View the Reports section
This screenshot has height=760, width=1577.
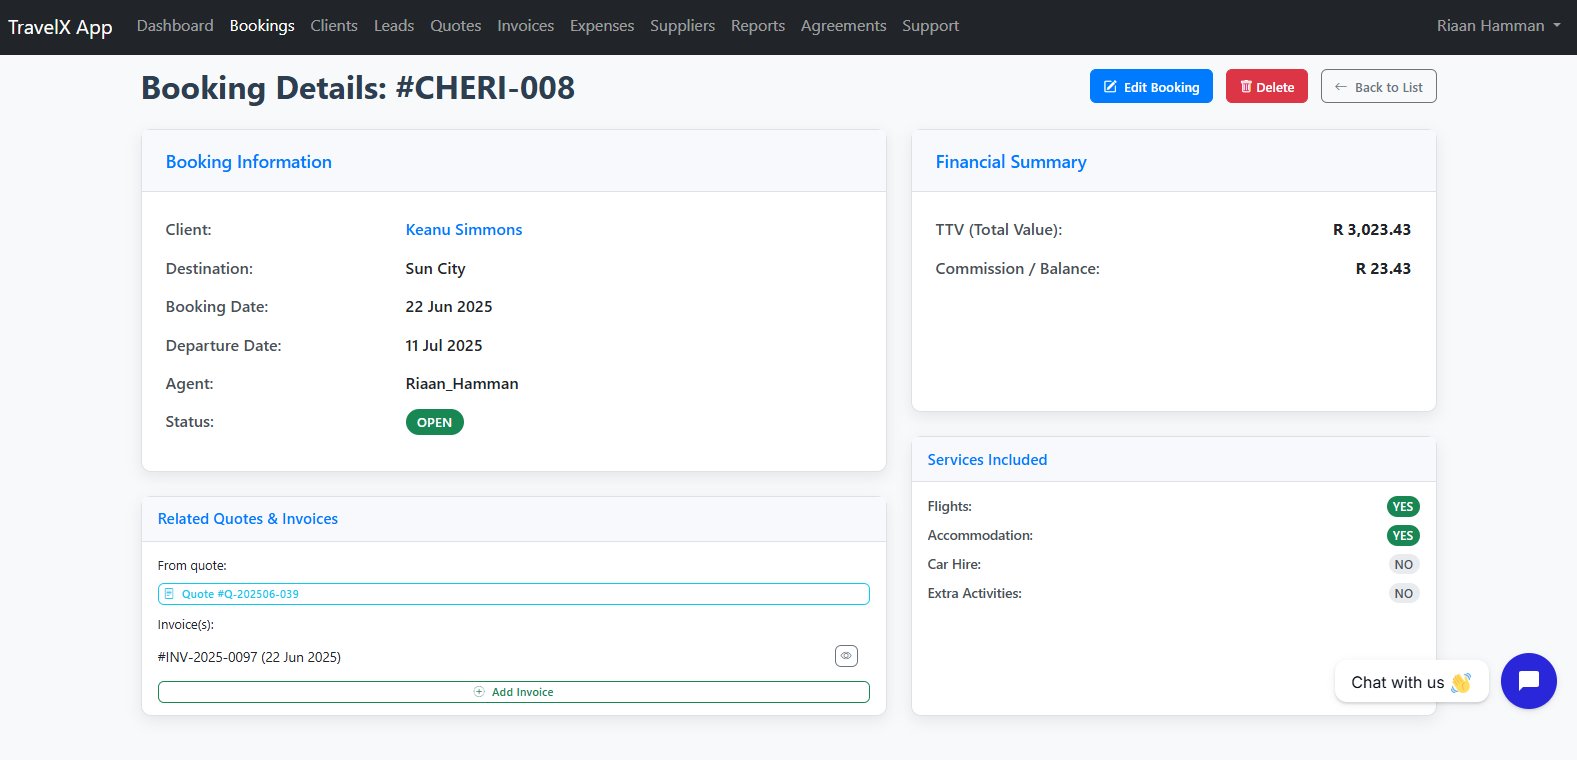[x=757, y=26]
